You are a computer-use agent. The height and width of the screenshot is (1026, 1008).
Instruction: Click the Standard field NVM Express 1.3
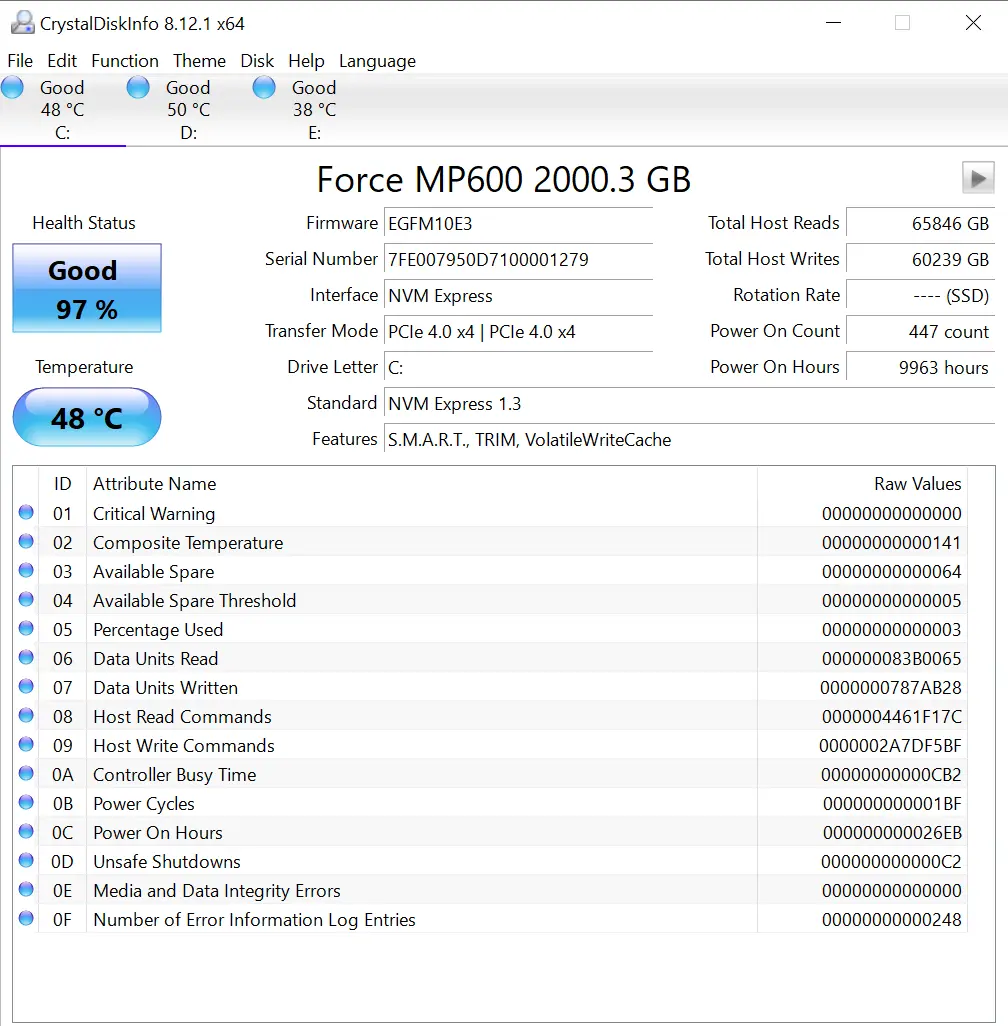pyautogui.click(x=690, y=404)
